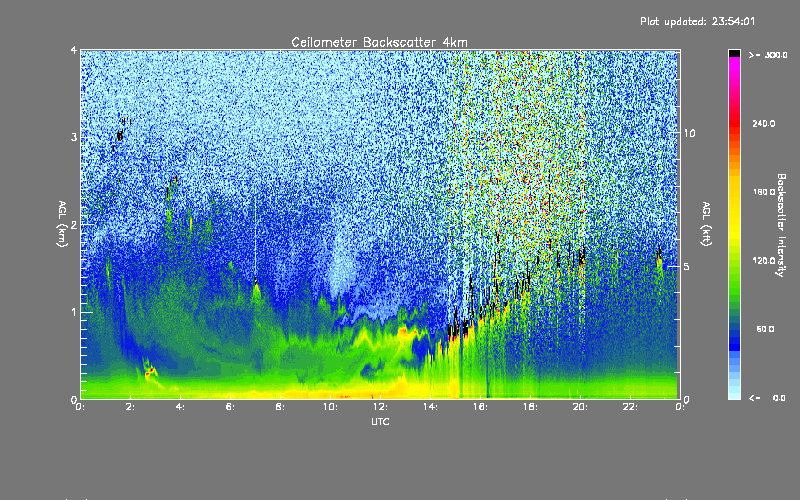
Task: Click the '240.0' colorbar value
Action: tap(764, 123)
